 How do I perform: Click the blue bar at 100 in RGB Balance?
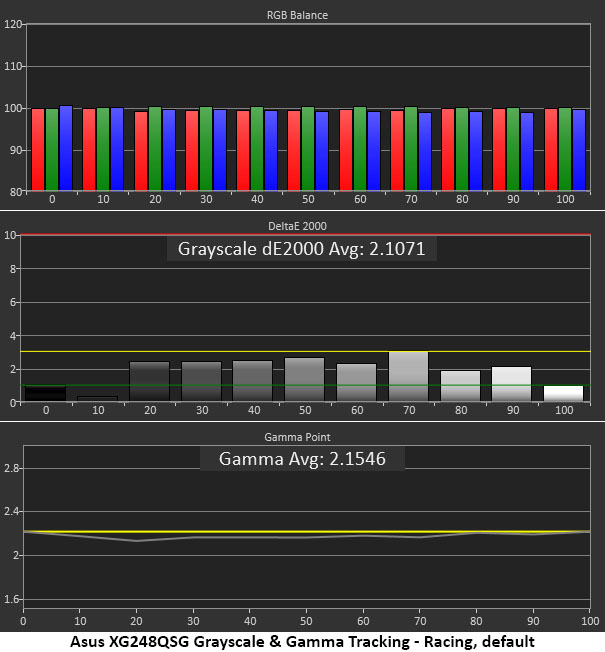579,150
